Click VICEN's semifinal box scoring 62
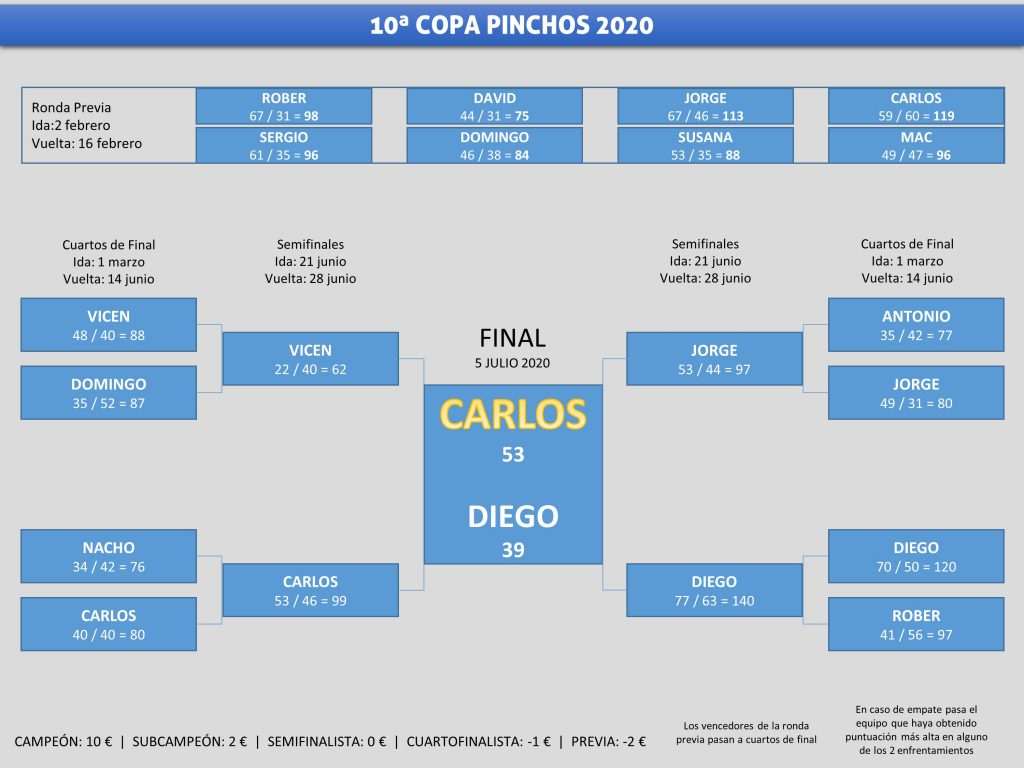This screenshot has width=1024, height=768. coord(310,359)
